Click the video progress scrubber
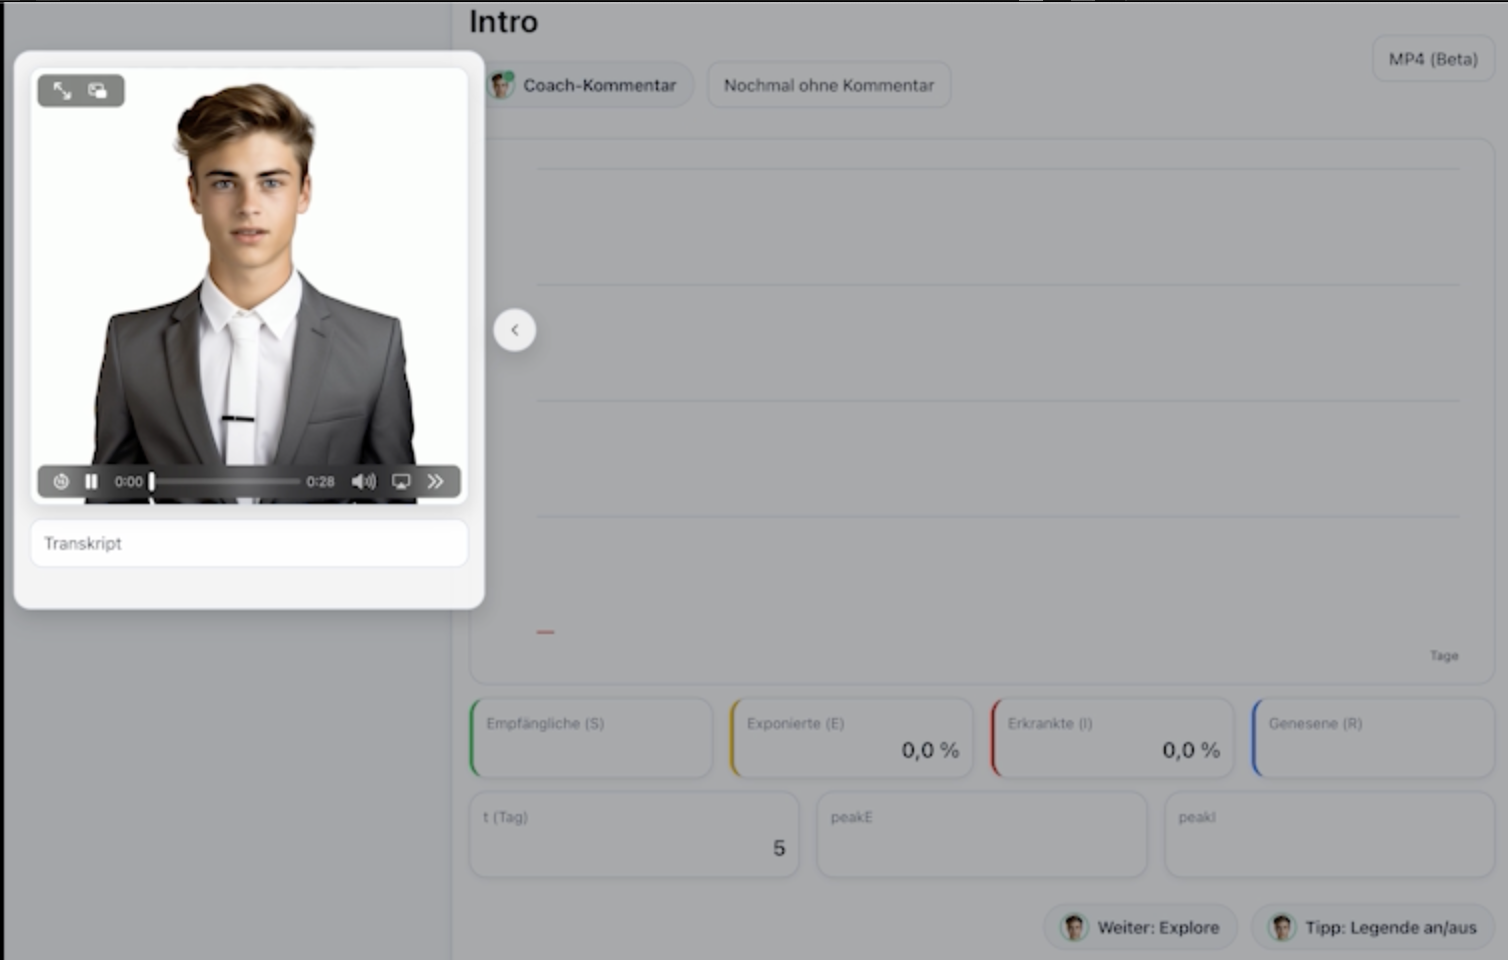 [x=225, y=481]
